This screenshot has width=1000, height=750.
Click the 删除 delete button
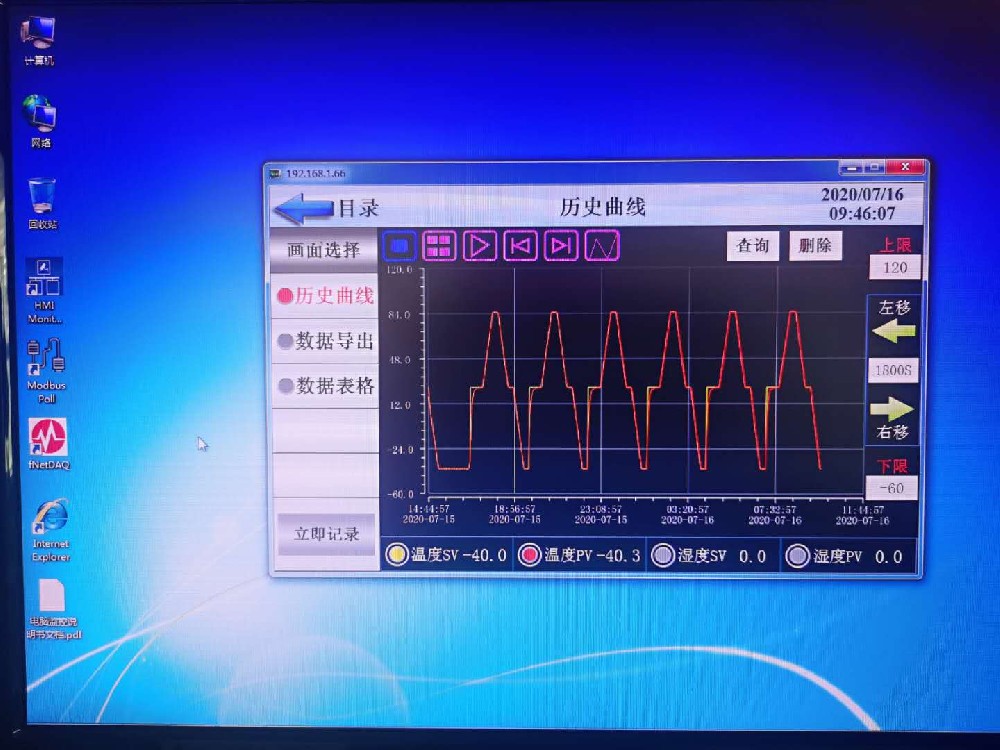[x=815, y=246]
